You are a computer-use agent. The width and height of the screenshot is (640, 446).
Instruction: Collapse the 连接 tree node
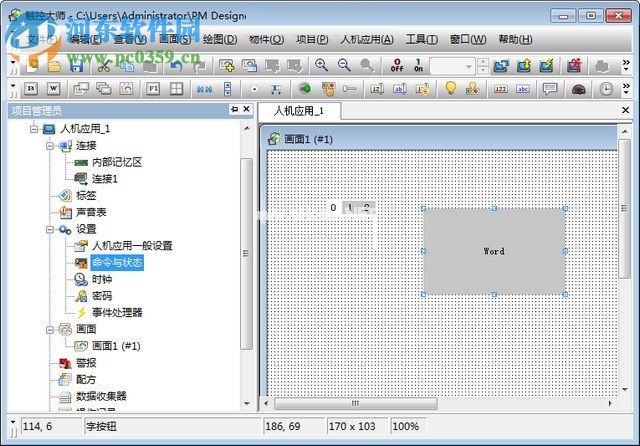point(50,146)
